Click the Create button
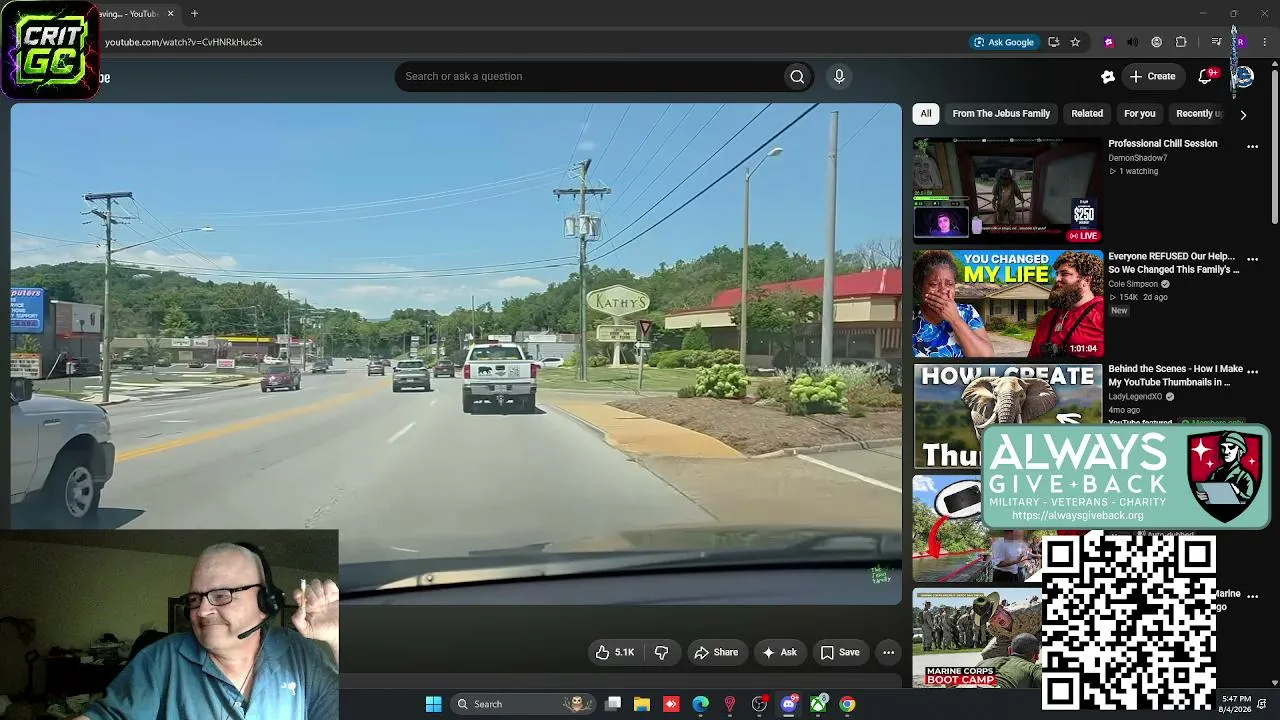1280x720 pixels. point(1152,76)
